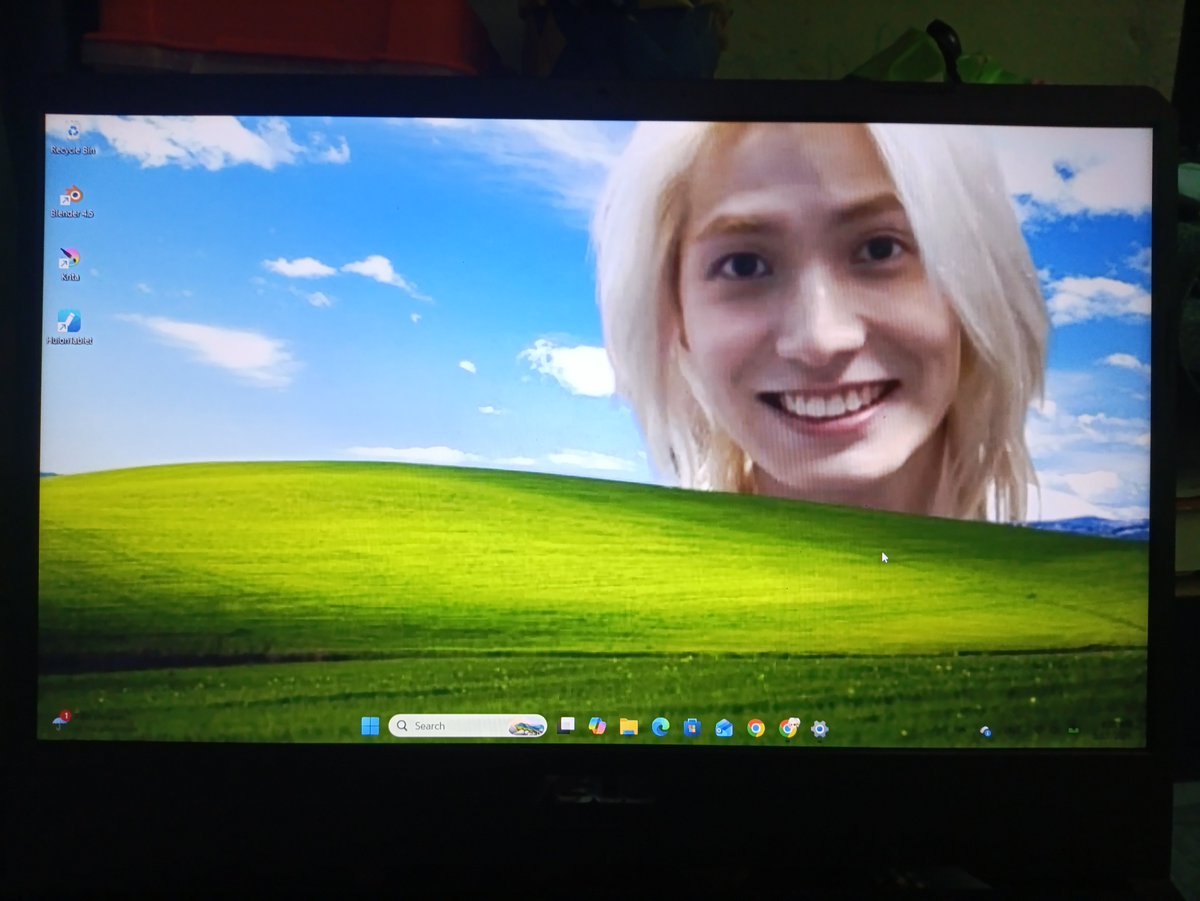The height and width of the screenshot is (901, 1200).
Task: Launch Microsoft Edge from the taskbar
Action: coord(660,727)
